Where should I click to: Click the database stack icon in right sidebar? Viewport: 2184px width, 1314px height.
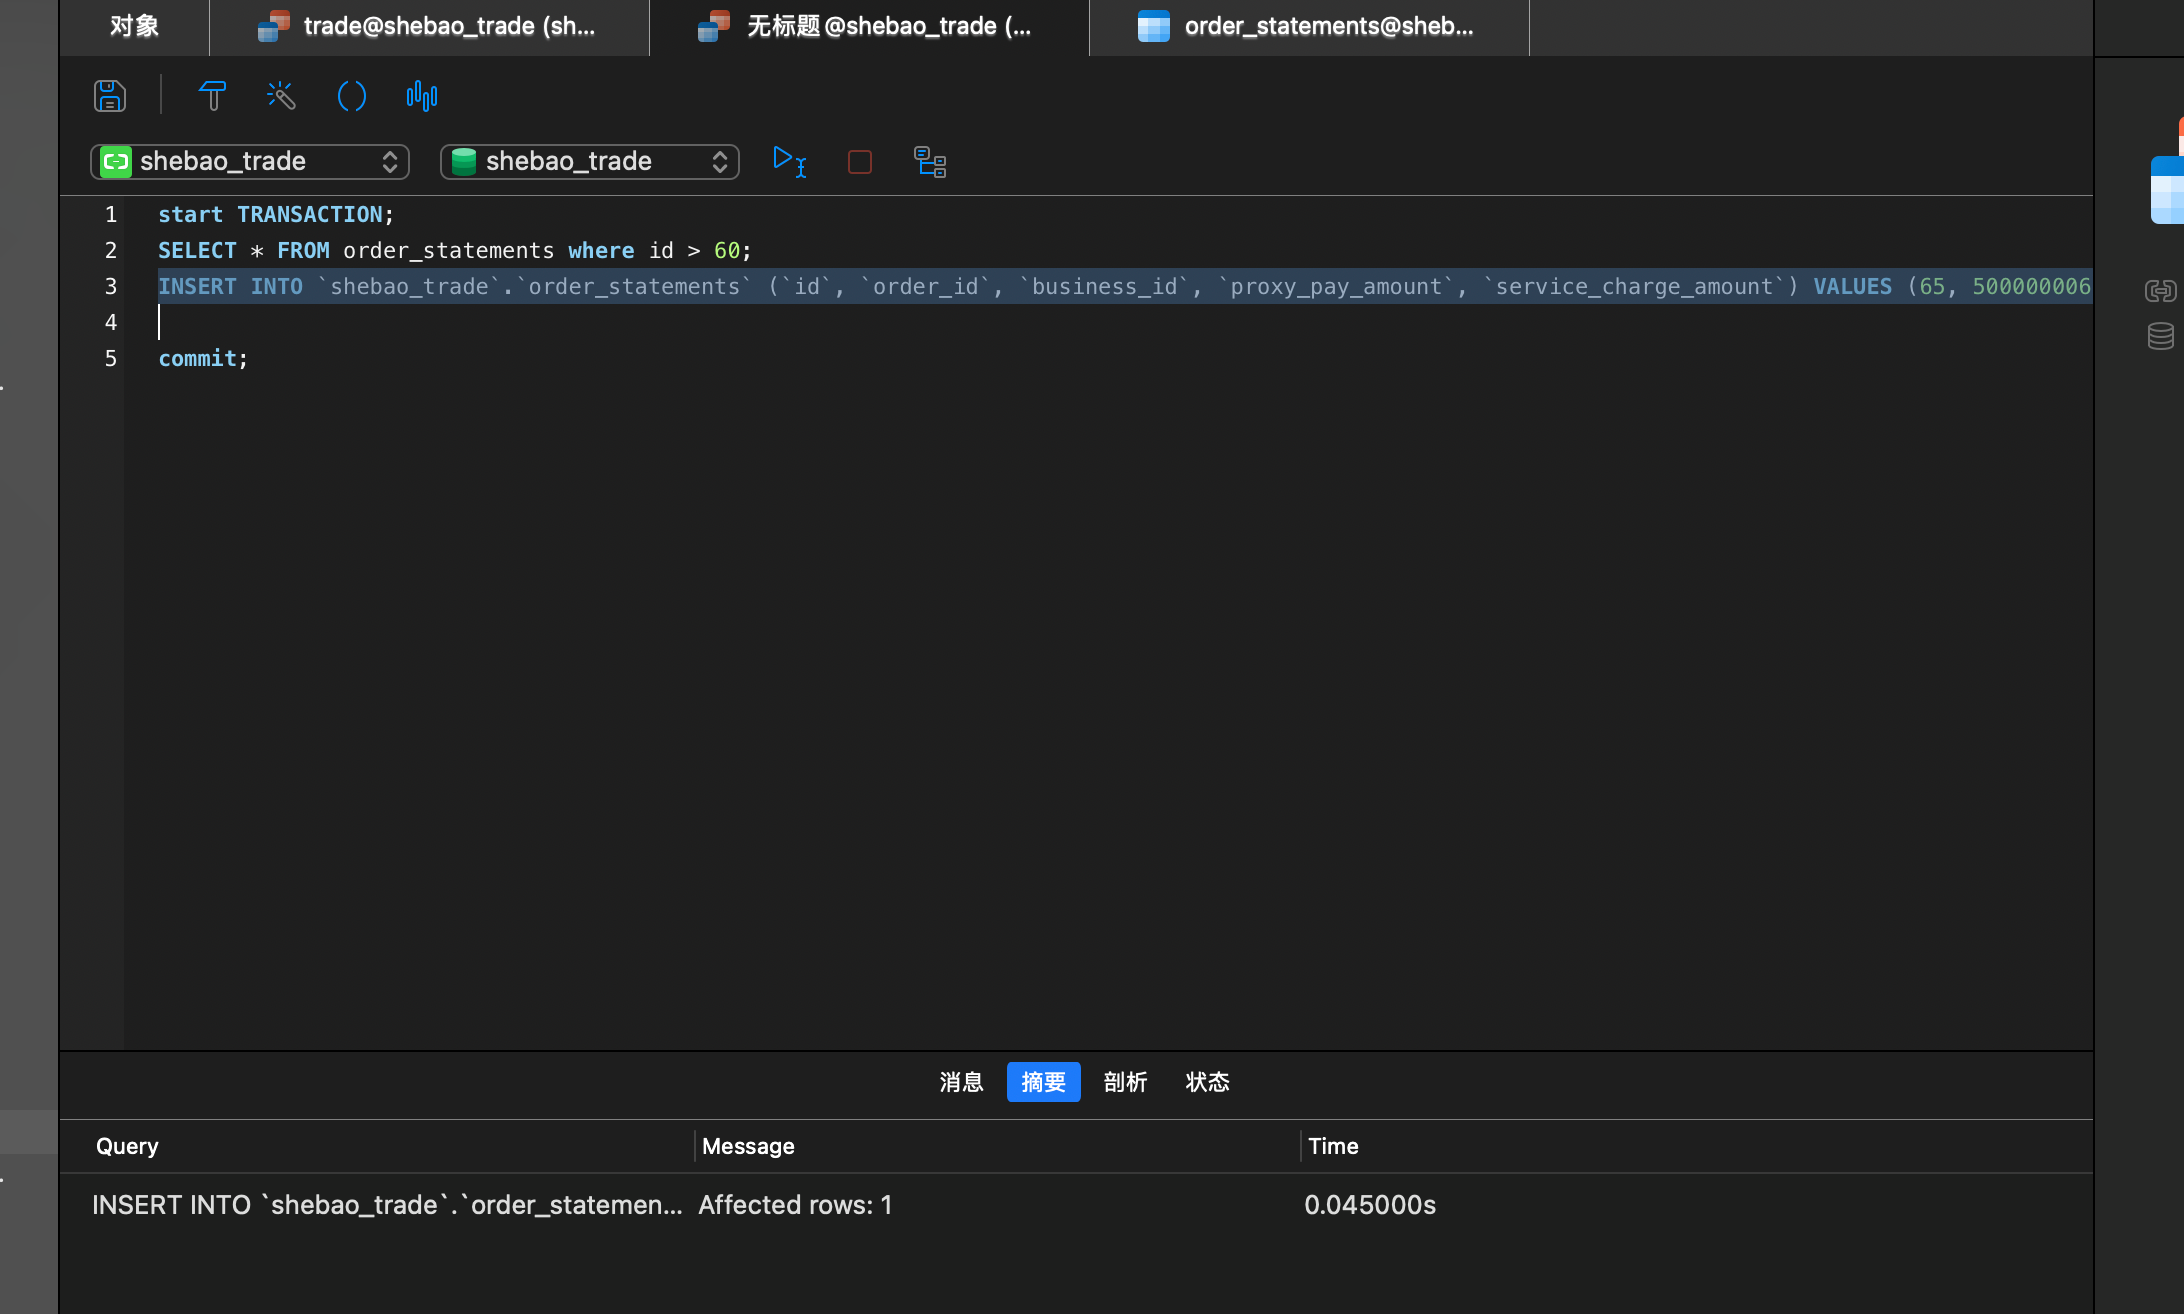pos(2160,336)
